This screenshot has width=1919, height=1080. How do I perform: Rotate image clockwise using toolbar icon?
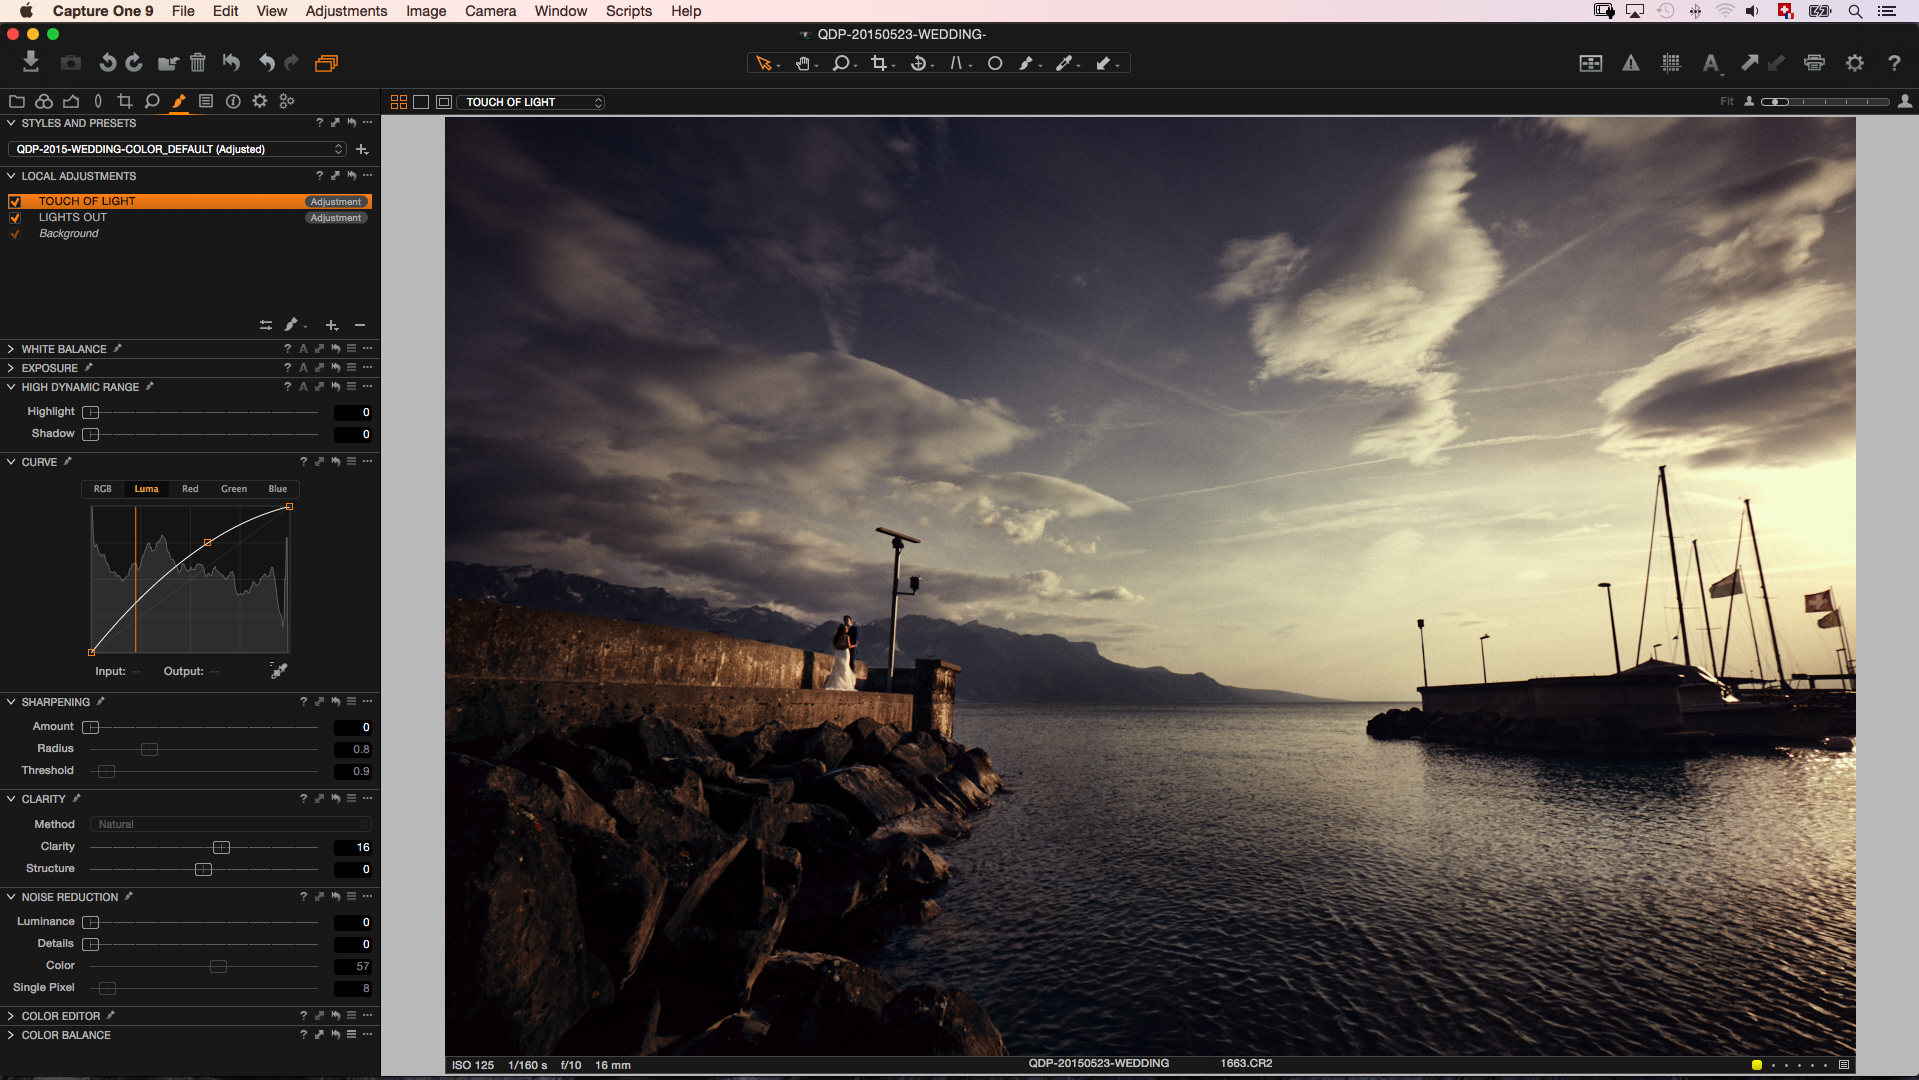[x=134, y=63]
